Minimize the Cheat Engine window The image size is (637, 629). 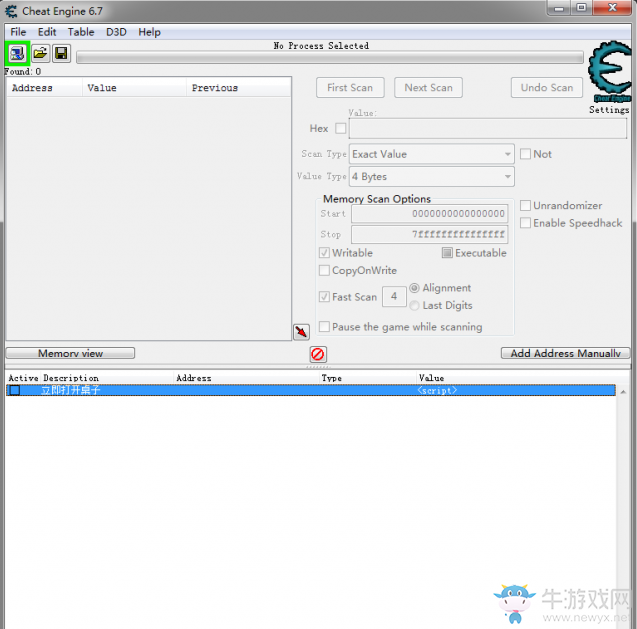[559, 8]
